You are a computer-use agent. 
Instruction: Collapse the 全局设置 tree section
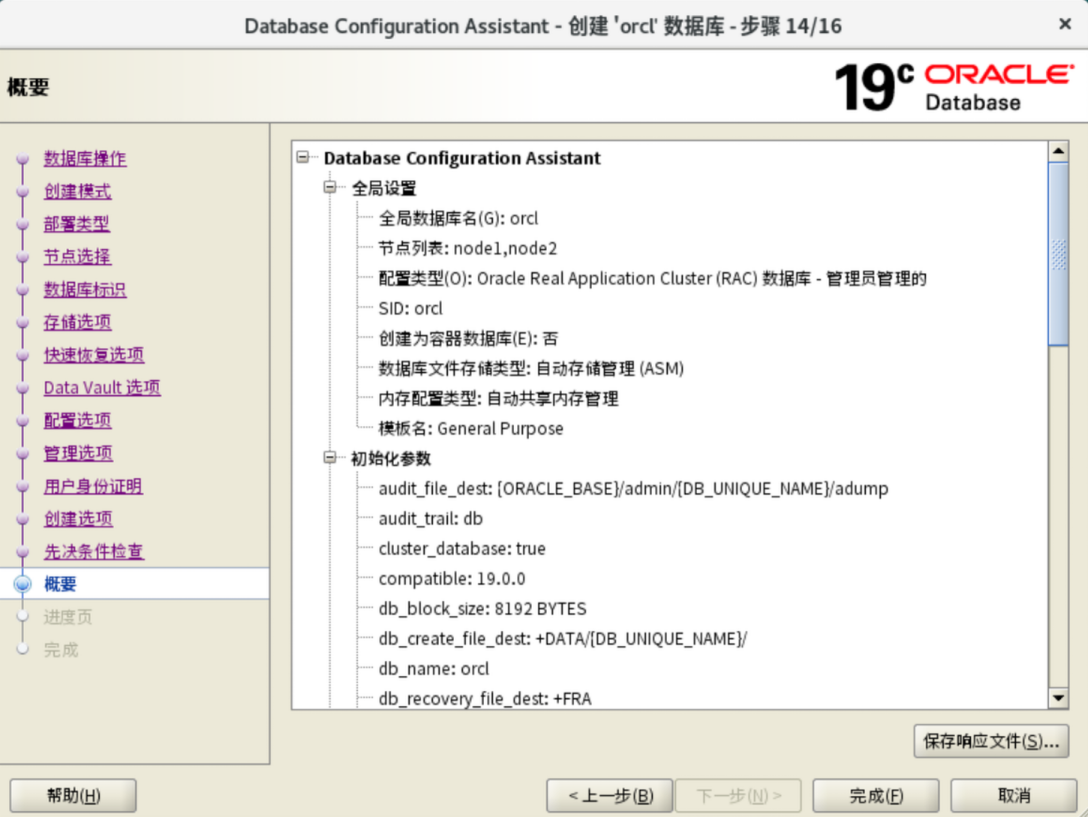[330, 188]
